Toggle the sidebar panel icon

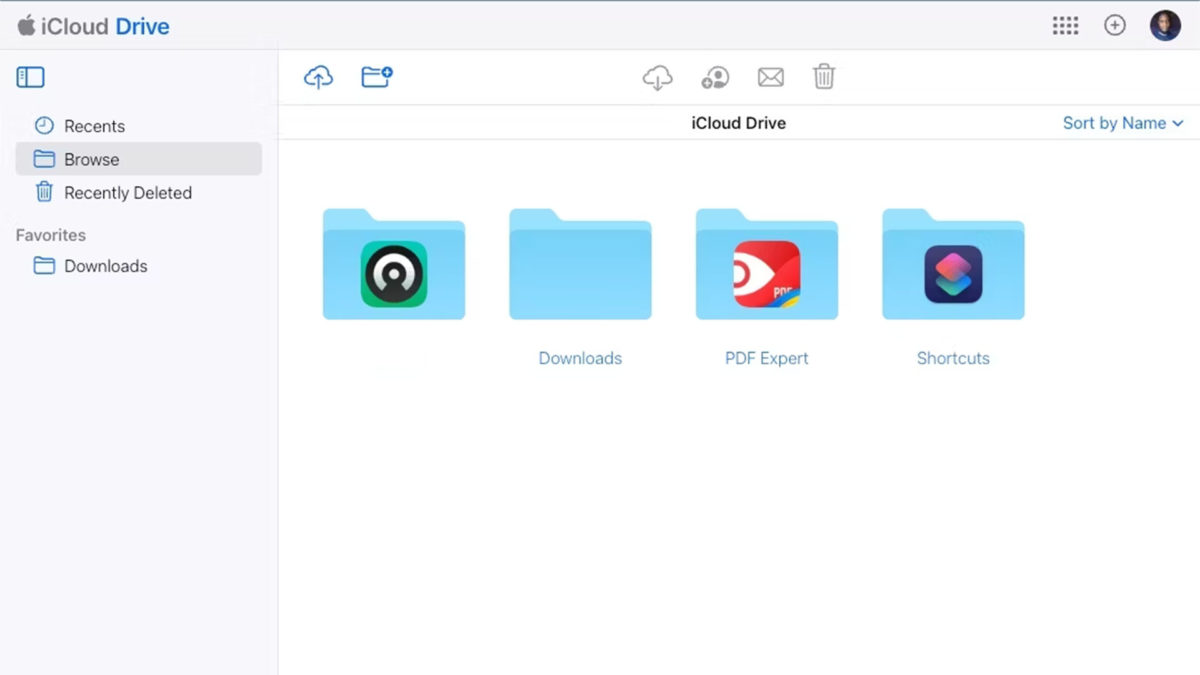pyautogui.click(x=30, y=76)
